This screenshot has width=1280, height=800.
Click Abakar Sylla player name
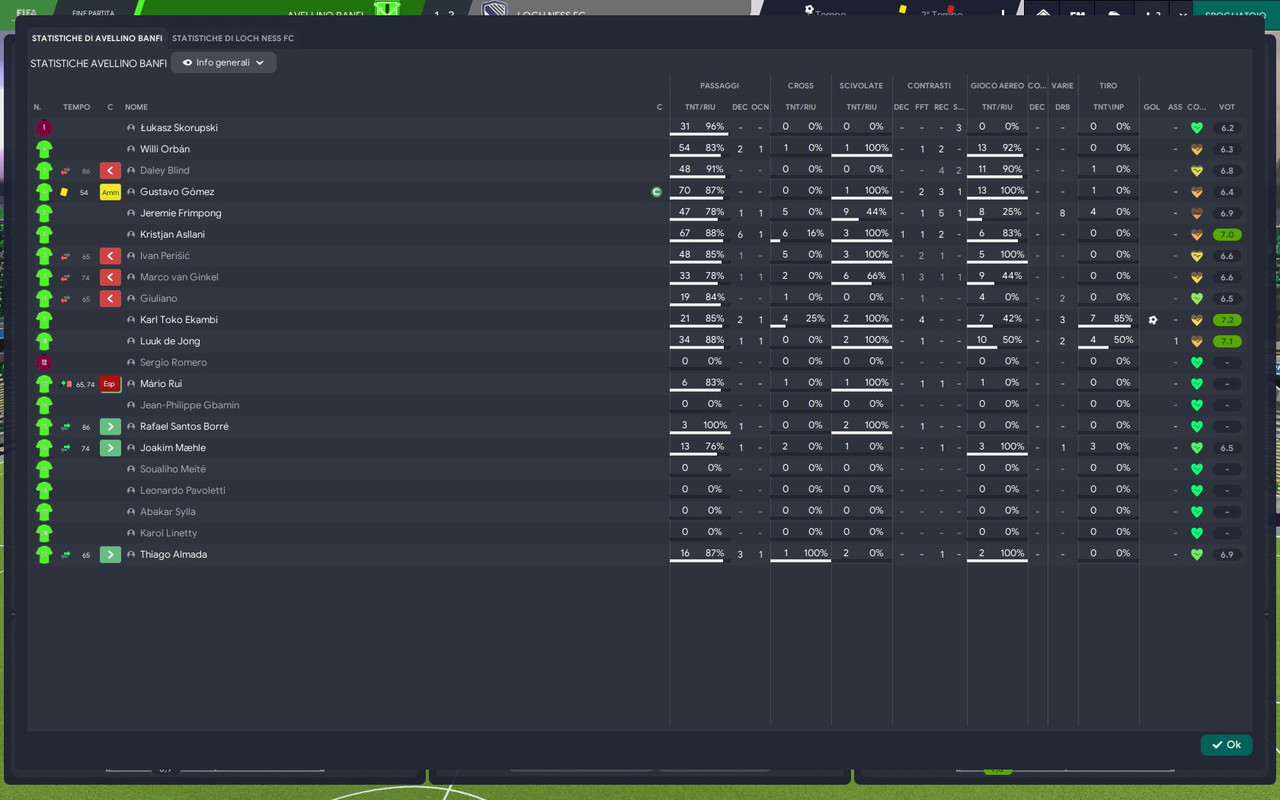coord(168,512)
